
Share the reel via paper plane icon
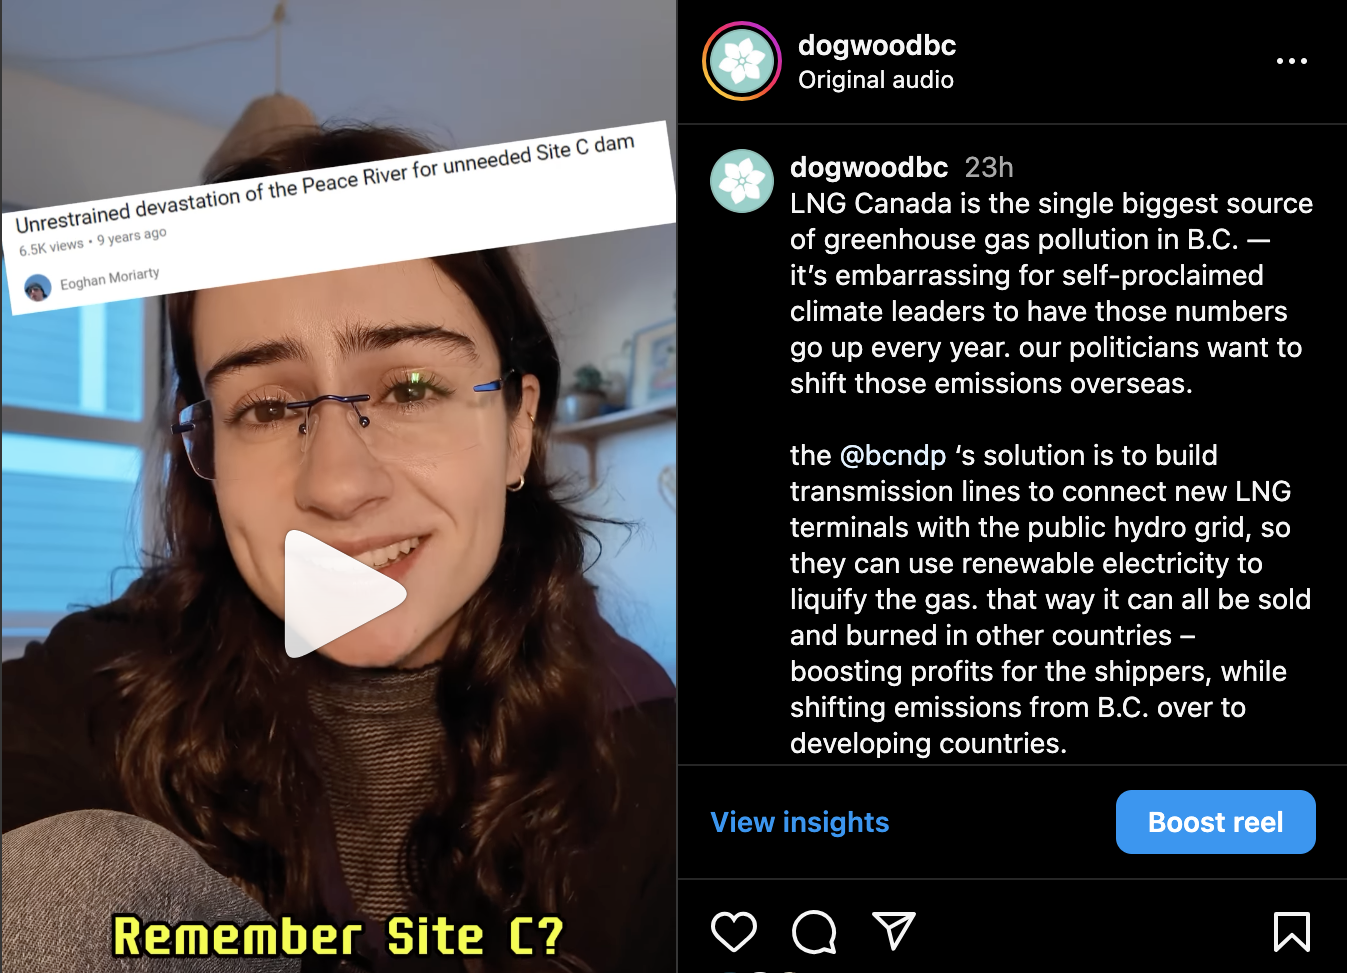[x=894, y=931]
